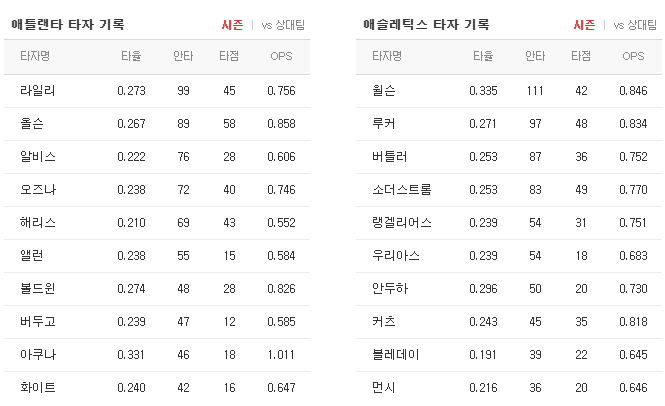Click on batter 루커
The width and height of the screenshot is (665, 406).
(x=384, y=123)
